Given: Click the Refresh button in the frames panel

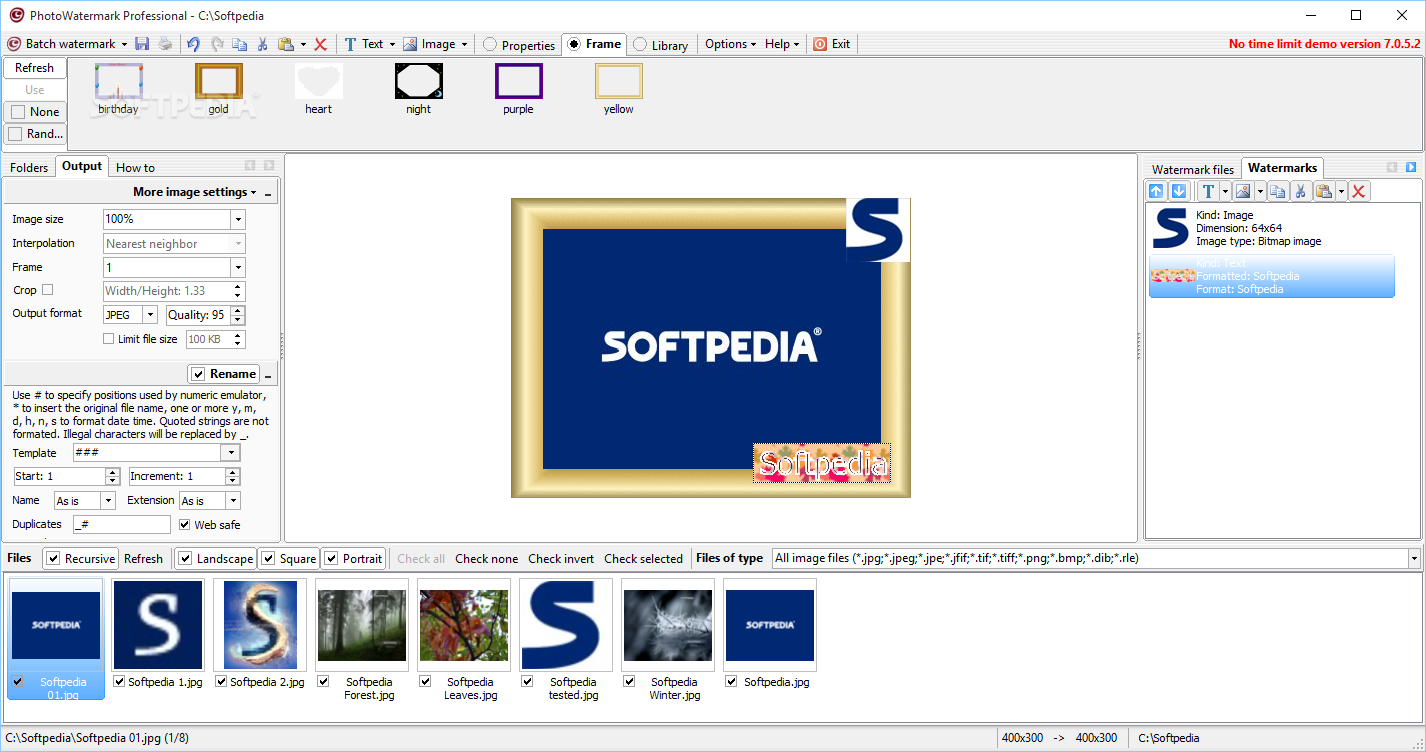Looking at the screenshot, I should 35,68.
